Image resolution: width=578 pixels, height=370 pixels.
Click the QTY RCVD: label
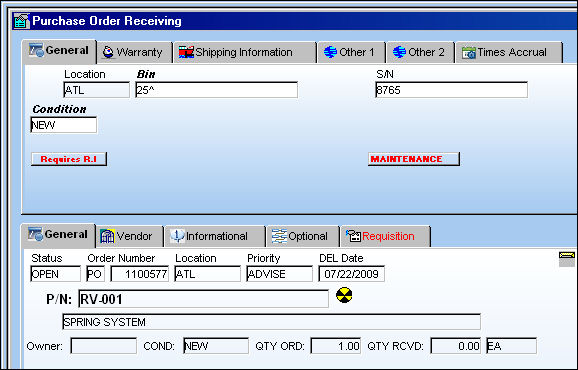pyautogui.click(x=396, y=346)
